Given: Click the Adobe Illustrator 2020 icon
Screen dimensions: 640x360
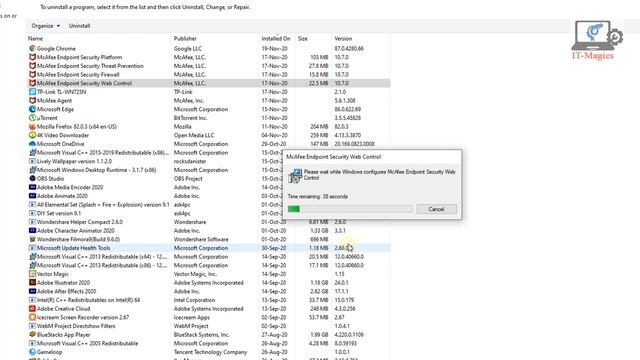Looking at the screenshot, I should [32, 282].
